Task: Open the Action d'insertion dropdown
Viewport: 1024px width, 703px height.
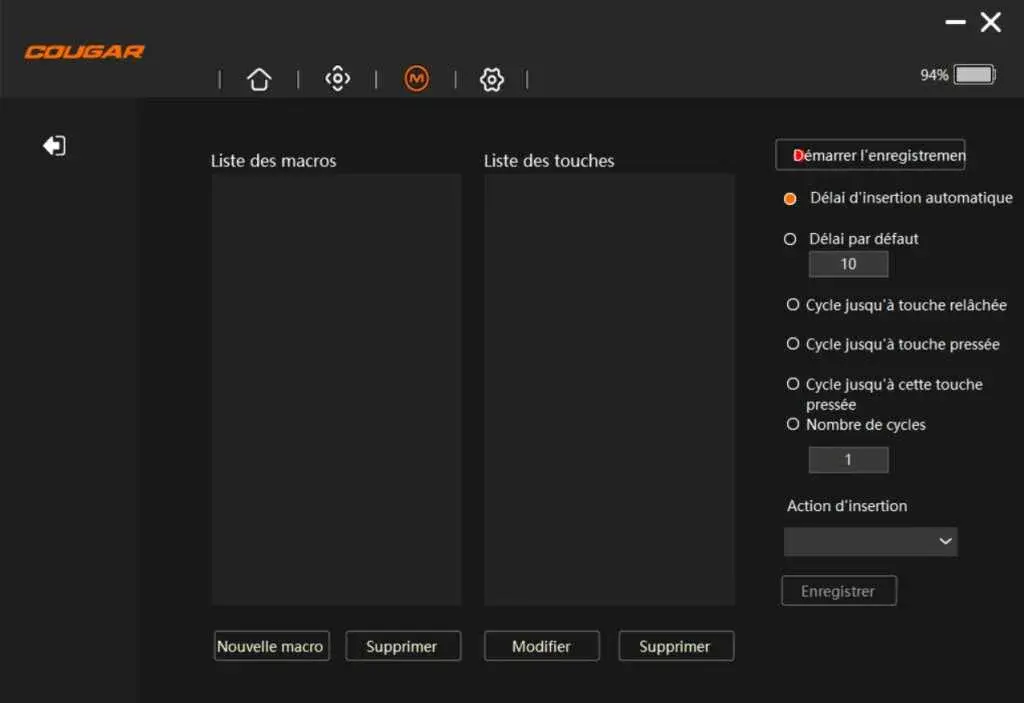Action: click(869, 541)
